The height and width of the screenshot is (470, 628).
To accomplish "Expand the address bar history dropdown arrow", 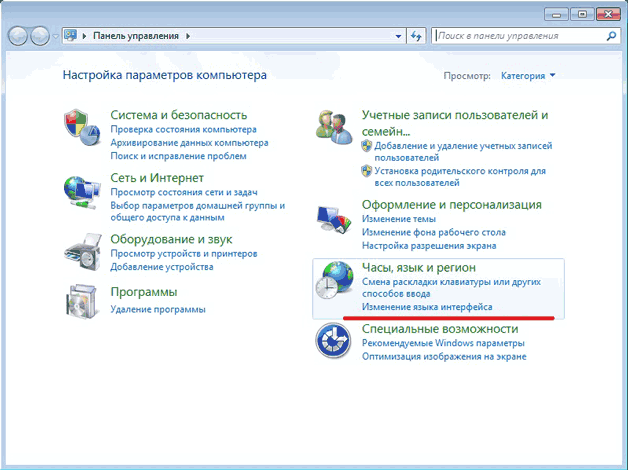I will tap(398, 36).
